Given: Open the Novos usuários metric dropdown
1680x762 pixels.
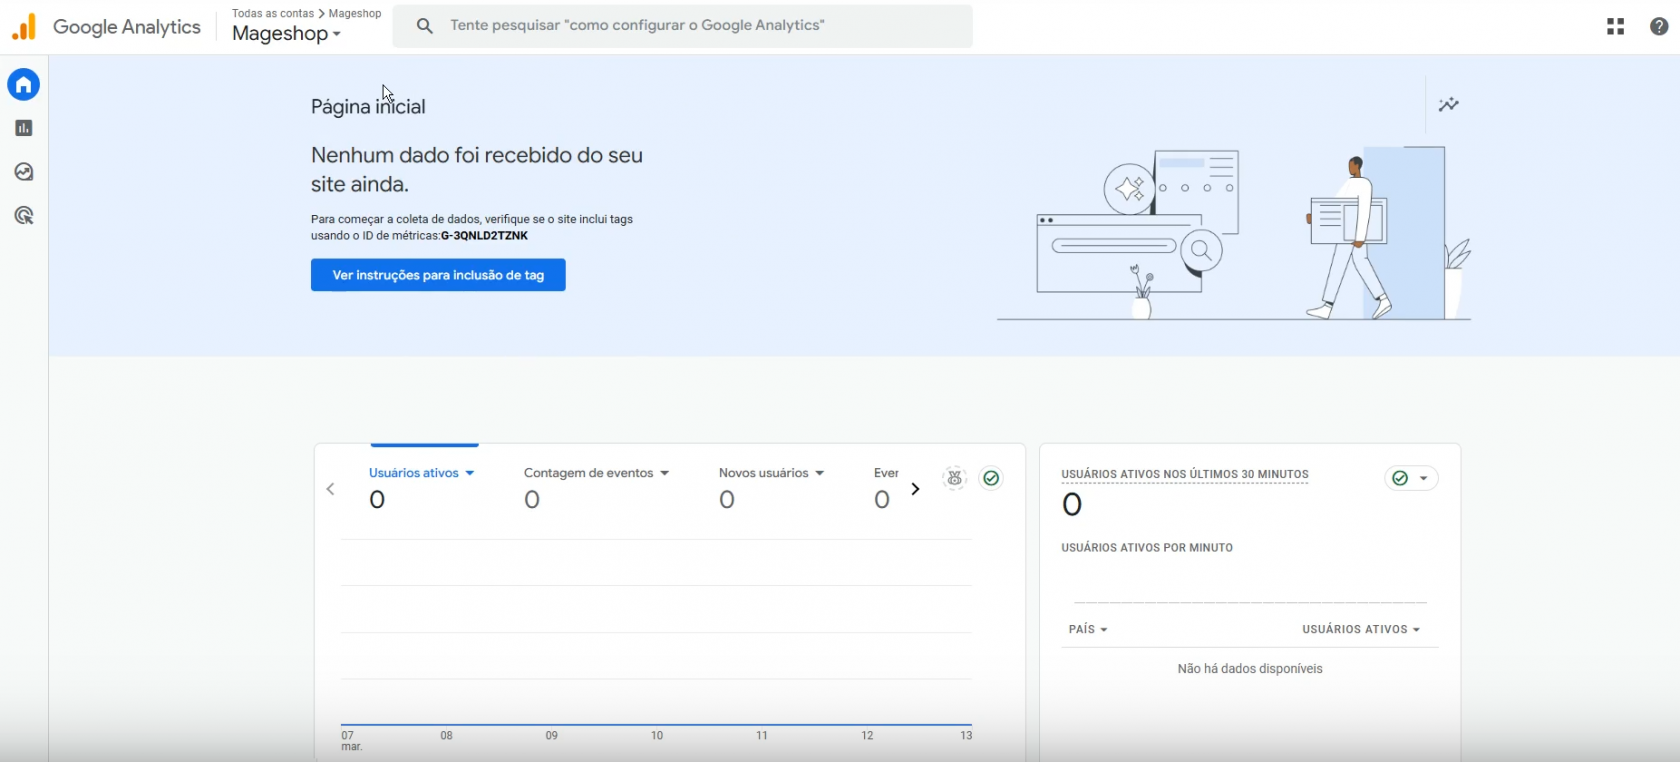Looking at the screenshot, I should 772,473.
